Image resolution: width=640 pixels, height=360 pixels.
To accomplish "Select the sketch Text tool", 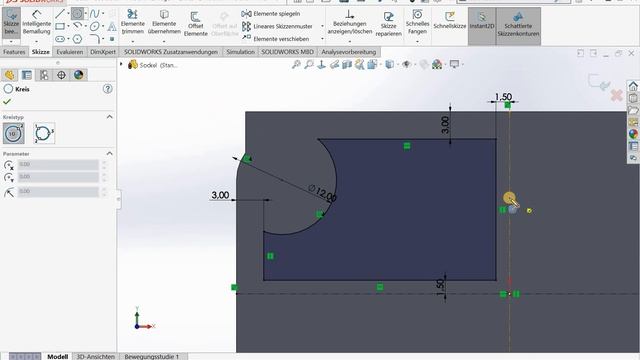I will tap(112, 27).
